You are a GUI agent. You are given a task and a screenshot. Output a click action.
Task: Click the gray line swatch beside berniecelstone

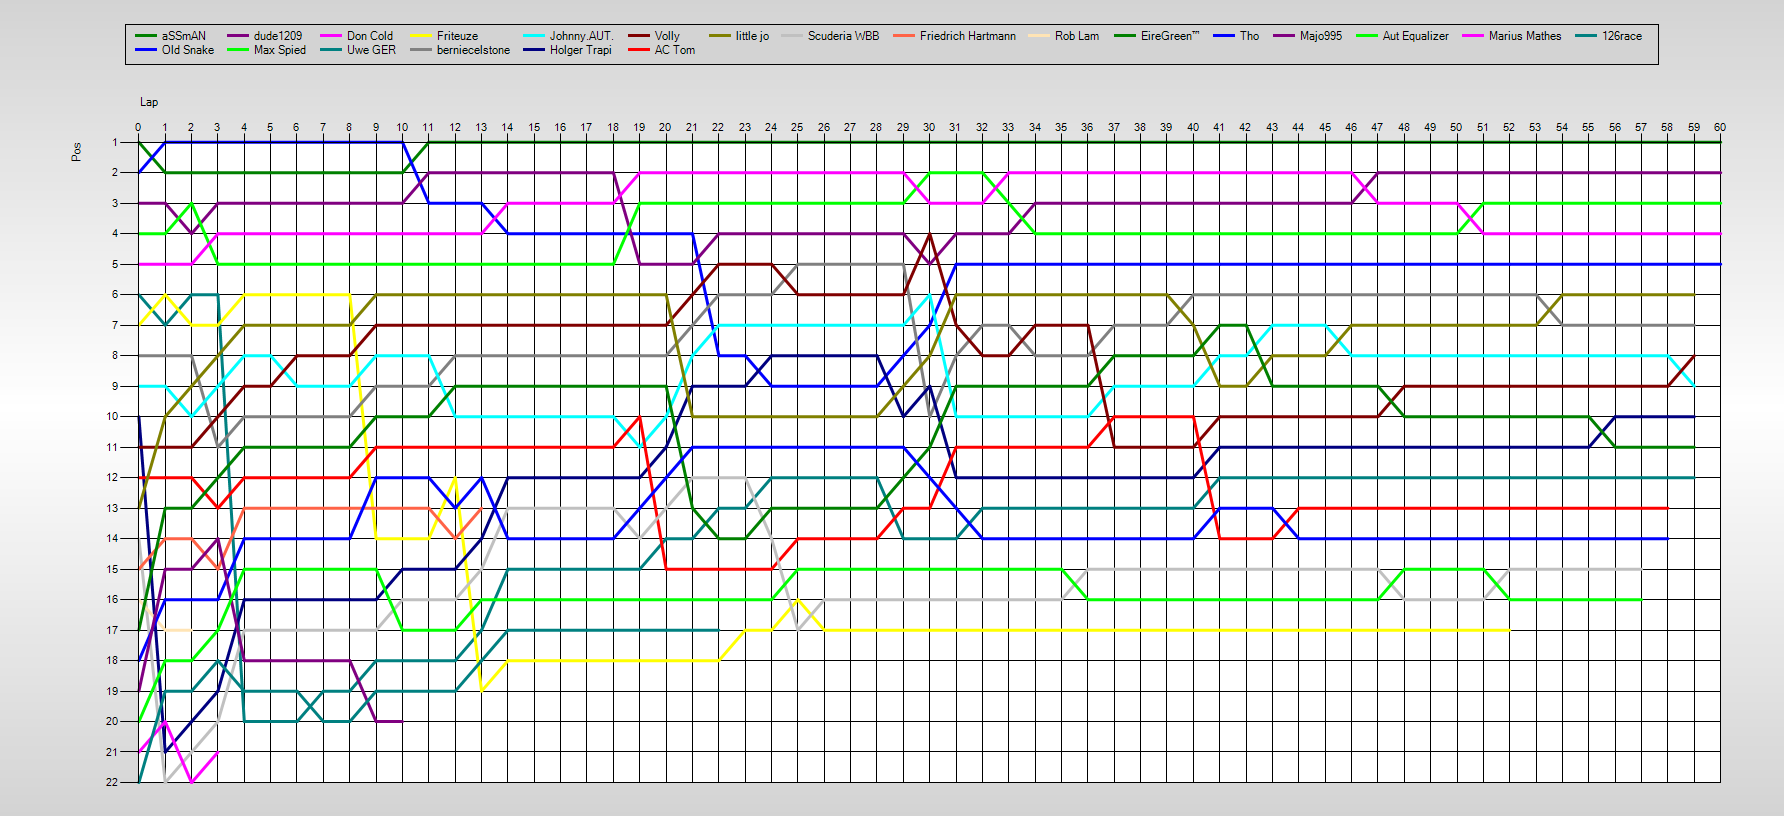pos(421,50)
